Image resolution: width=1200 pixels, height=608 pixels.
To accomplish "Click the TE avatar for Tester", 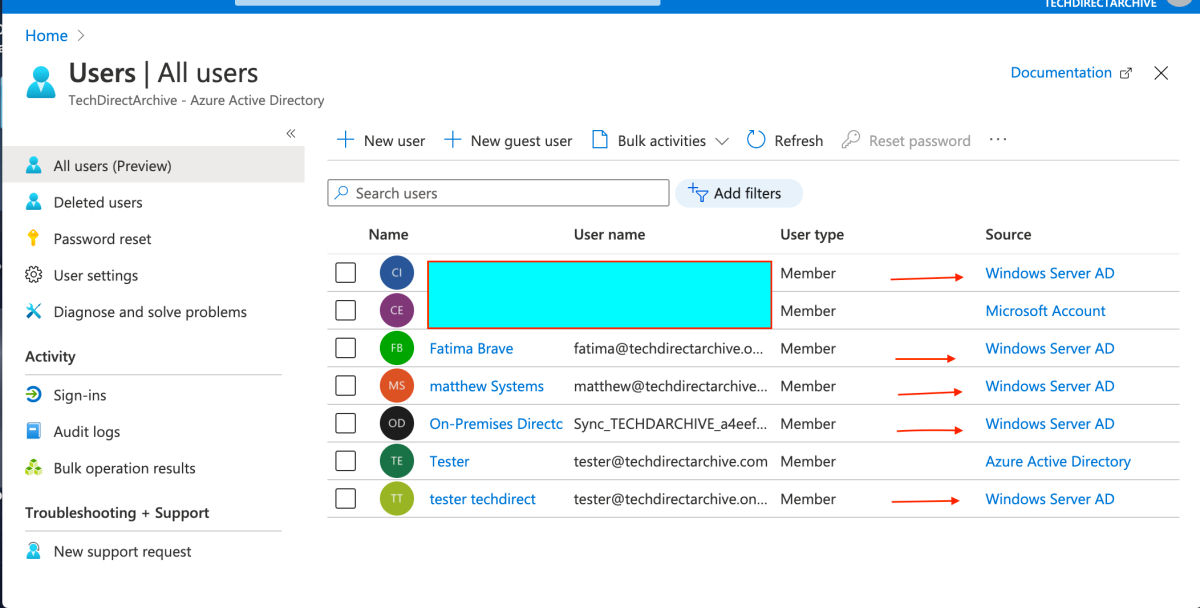I will point(397,461).
